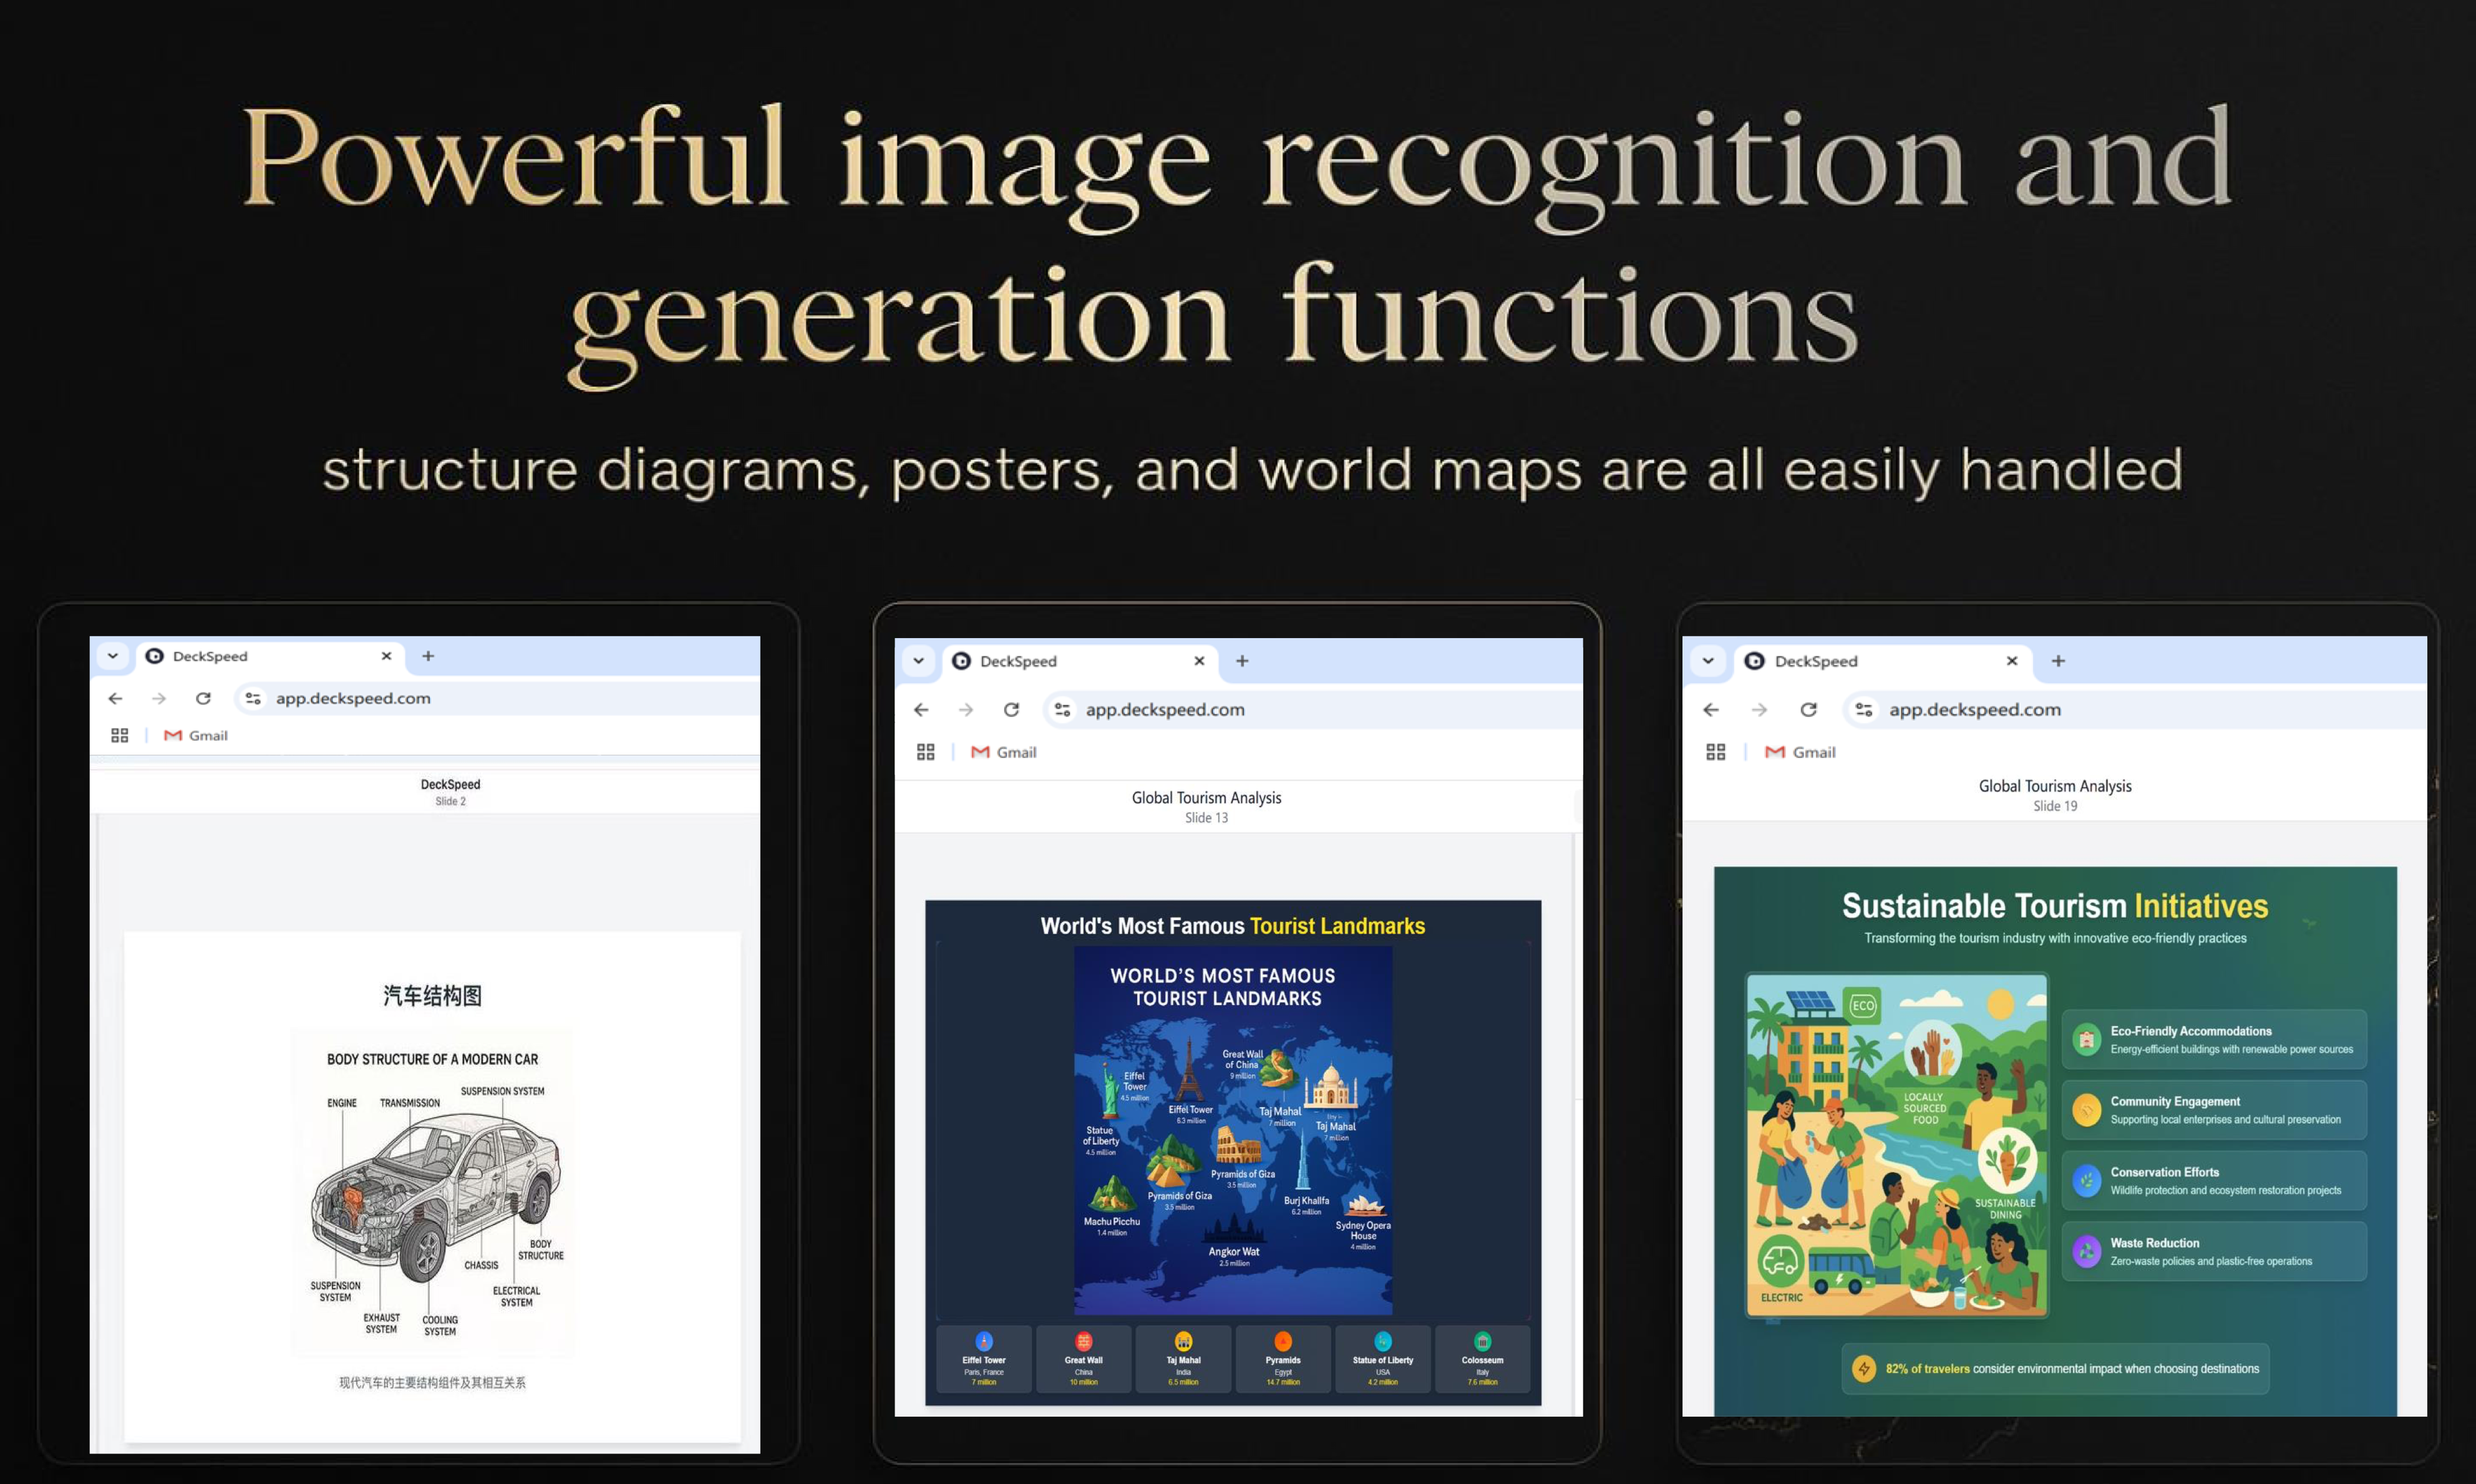
Task: Expand tab search chevron in middle browser
Action: [918, 661]
